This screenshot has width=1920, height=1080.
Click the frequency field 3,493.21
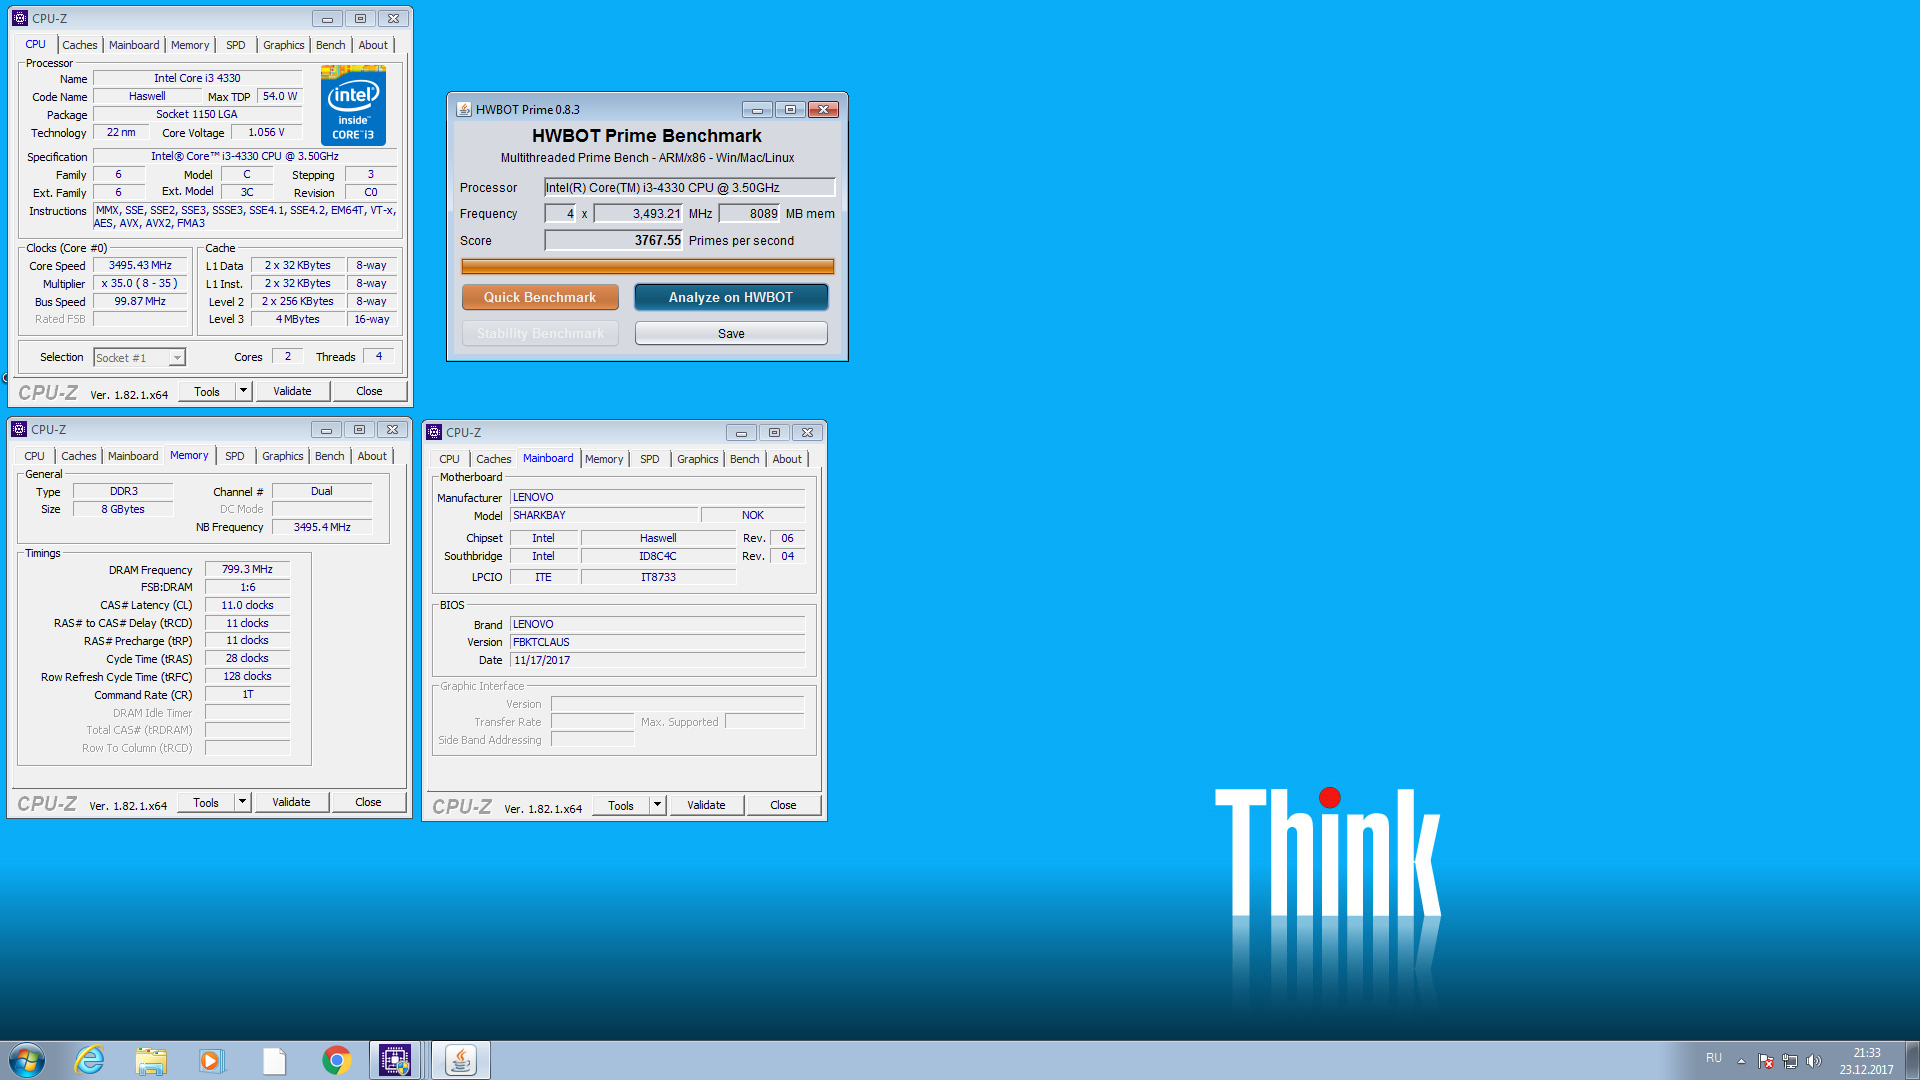[639, 213]
